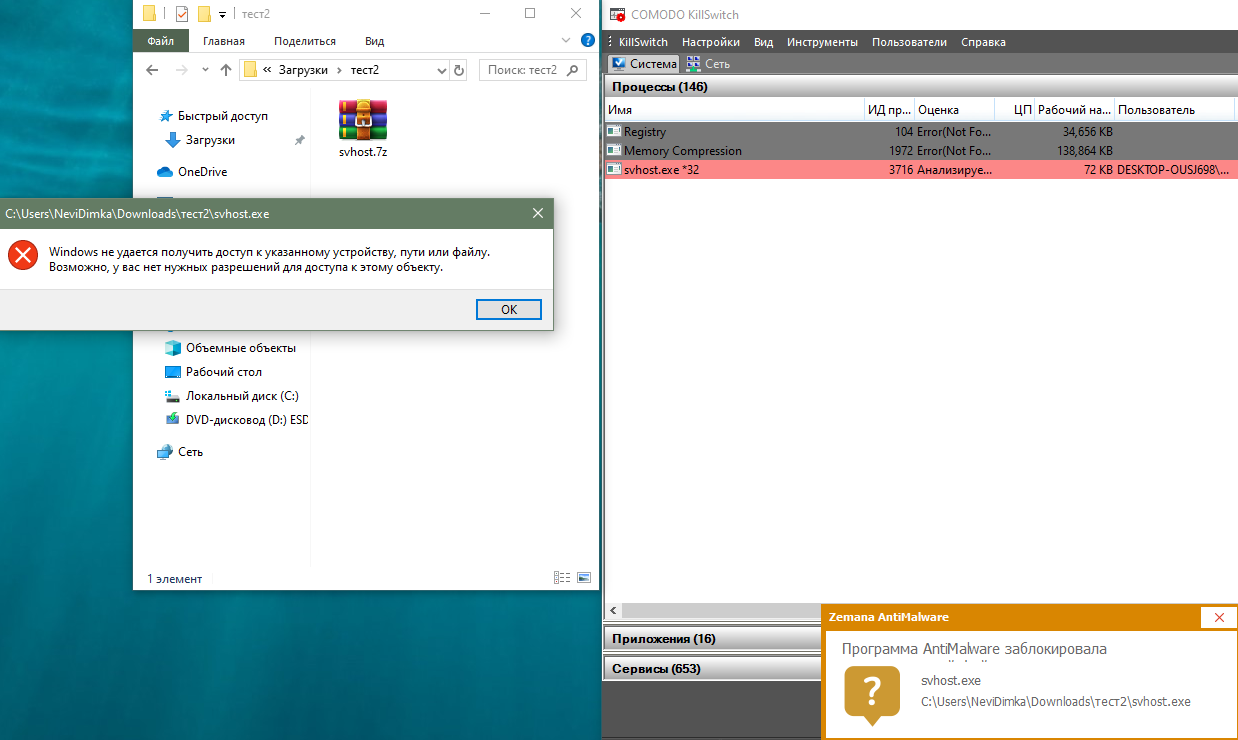Select Объемные объекты in navigation pane

point(240,348)
